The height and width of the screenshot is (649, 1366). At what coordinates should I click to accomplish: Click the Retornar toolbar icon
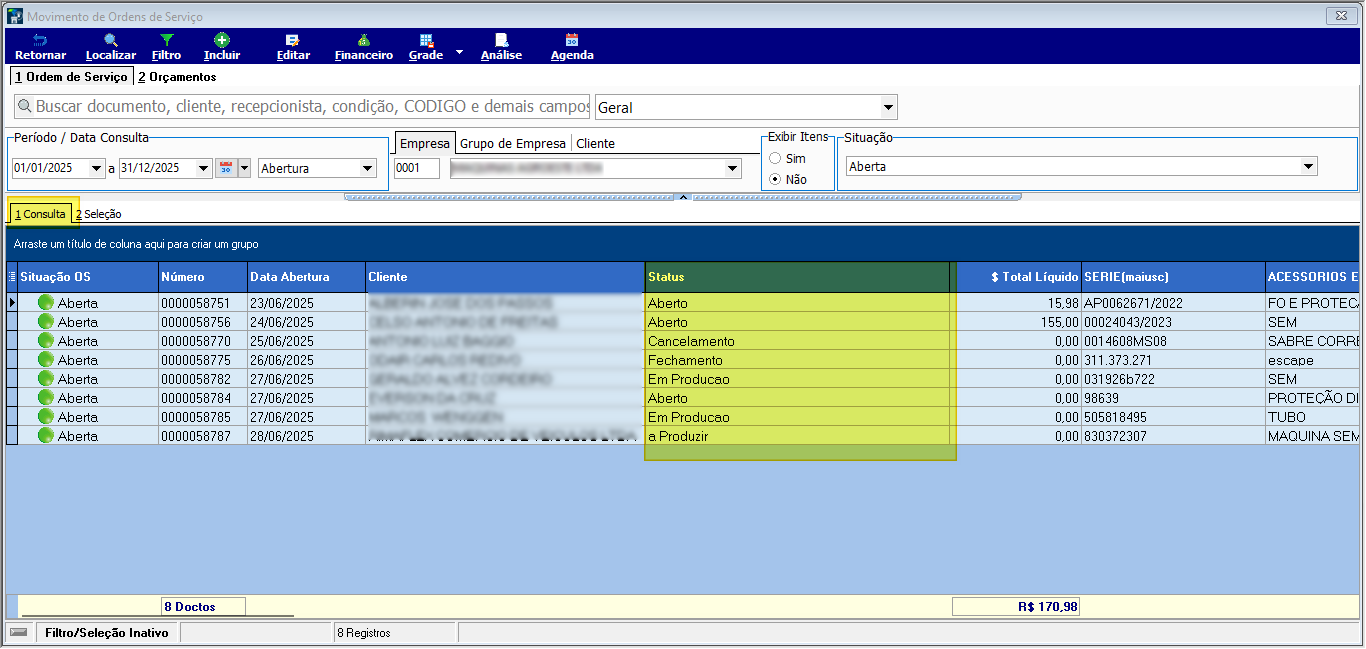[40, 40]
